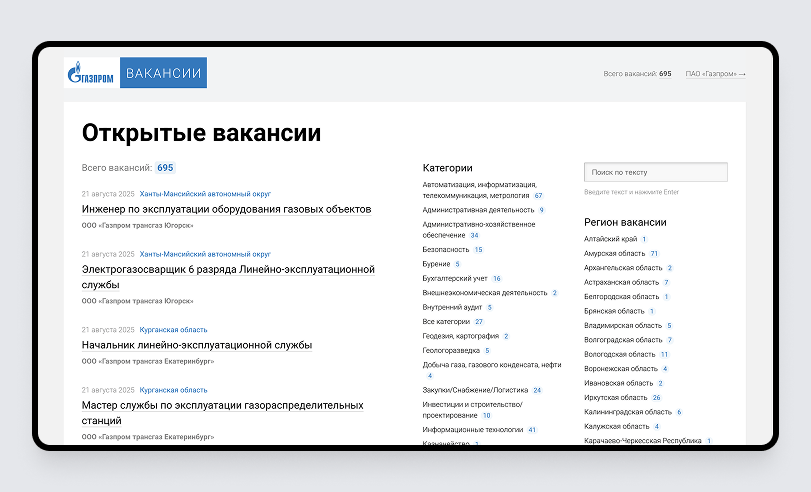The image size is (811, 492).
Task: Click ООО «Газпром трансгаз Югорск» under Инженер vacancy
Action: point(138,226)
